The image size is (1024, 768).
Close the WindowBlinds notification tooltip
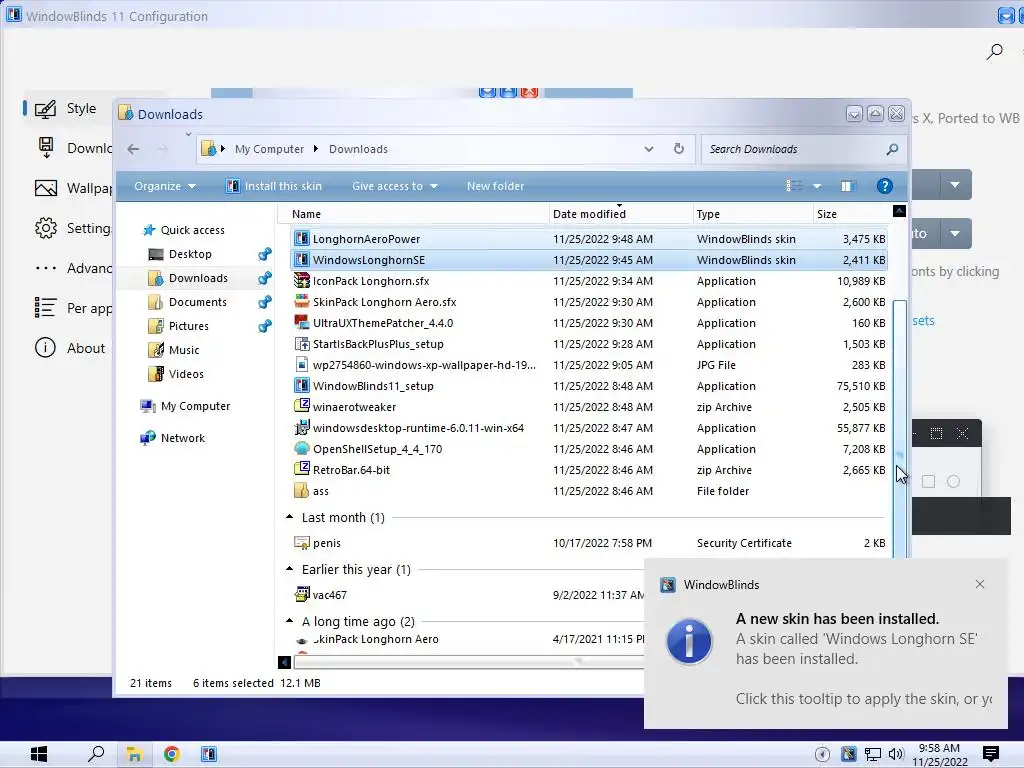(x=980, y=584)
